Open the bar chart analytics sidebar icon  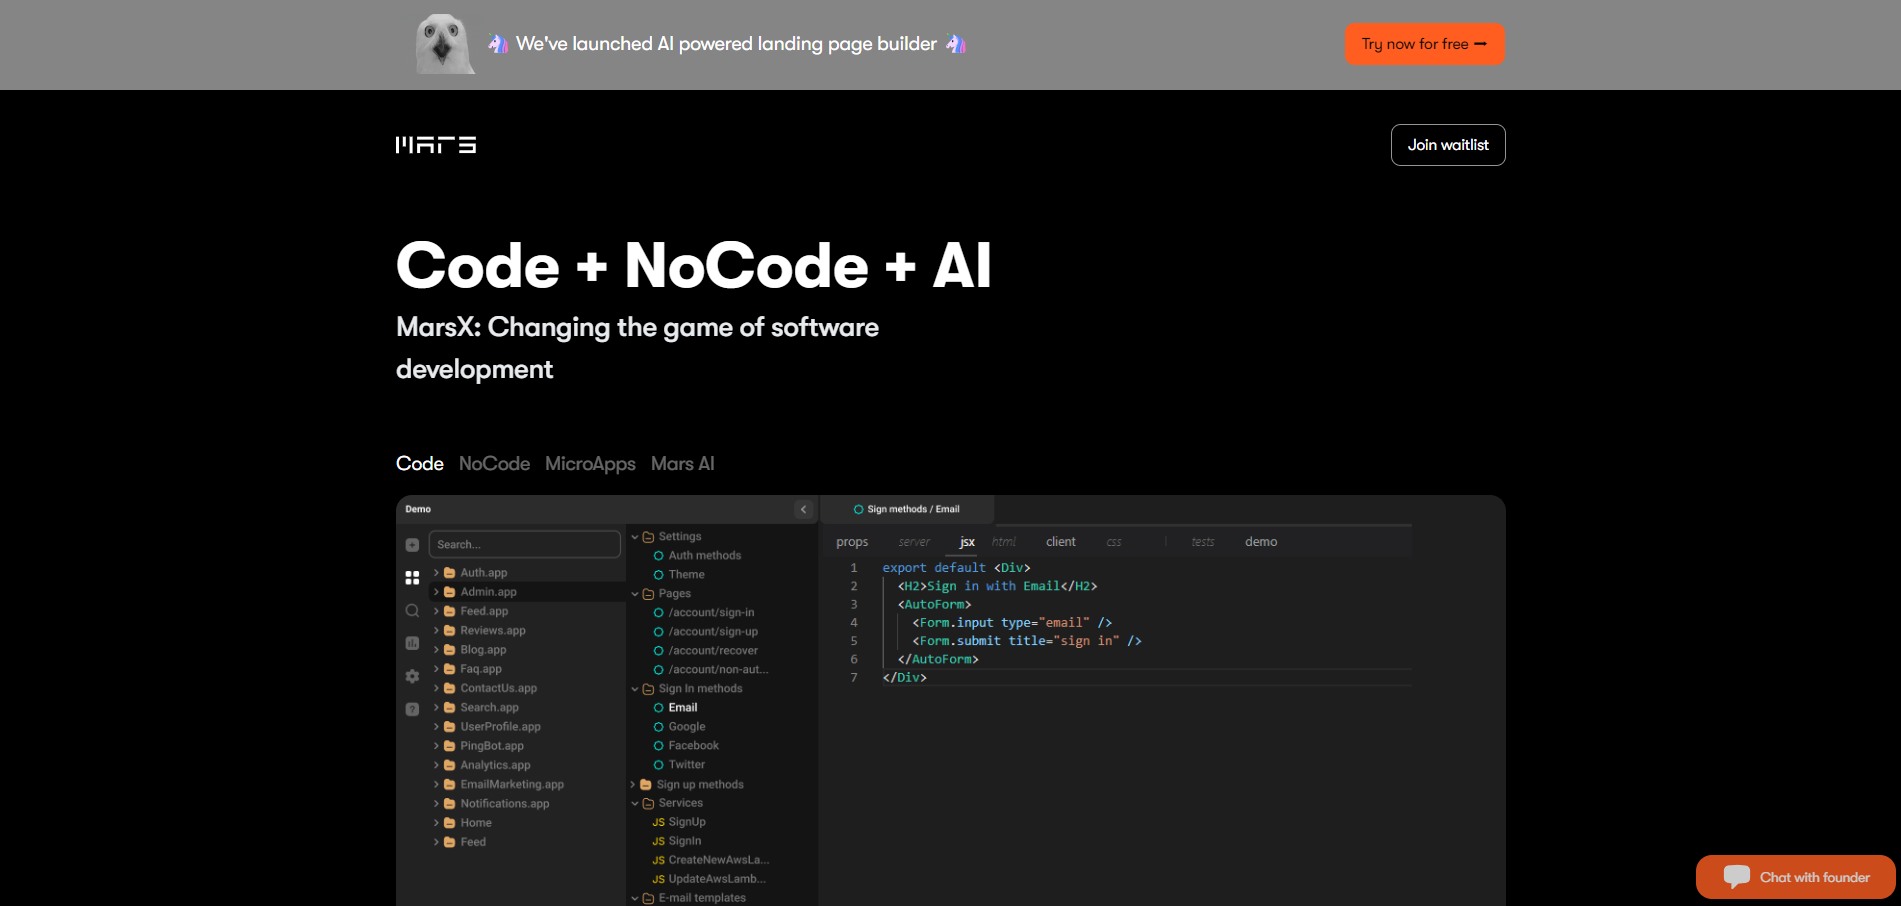[412, 643]
